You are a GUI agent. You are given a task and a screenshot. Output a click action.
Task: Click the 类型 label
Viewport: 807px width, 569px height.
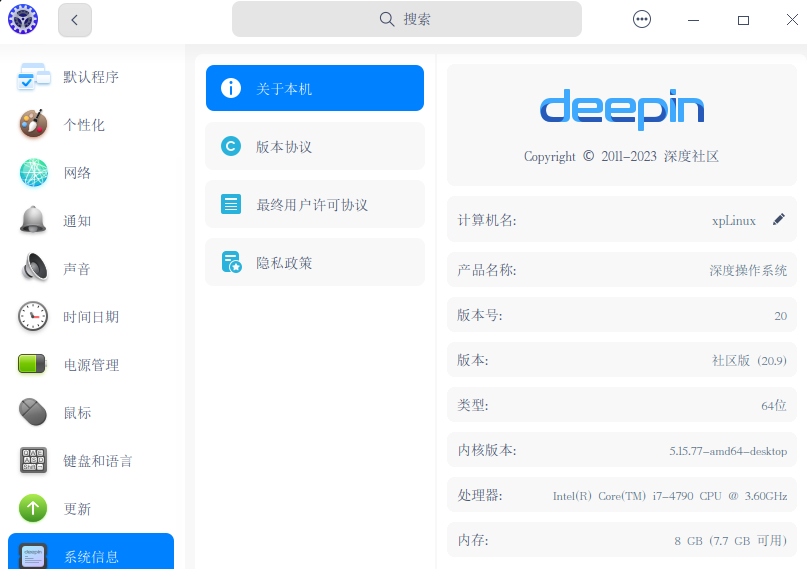[472, 405]
